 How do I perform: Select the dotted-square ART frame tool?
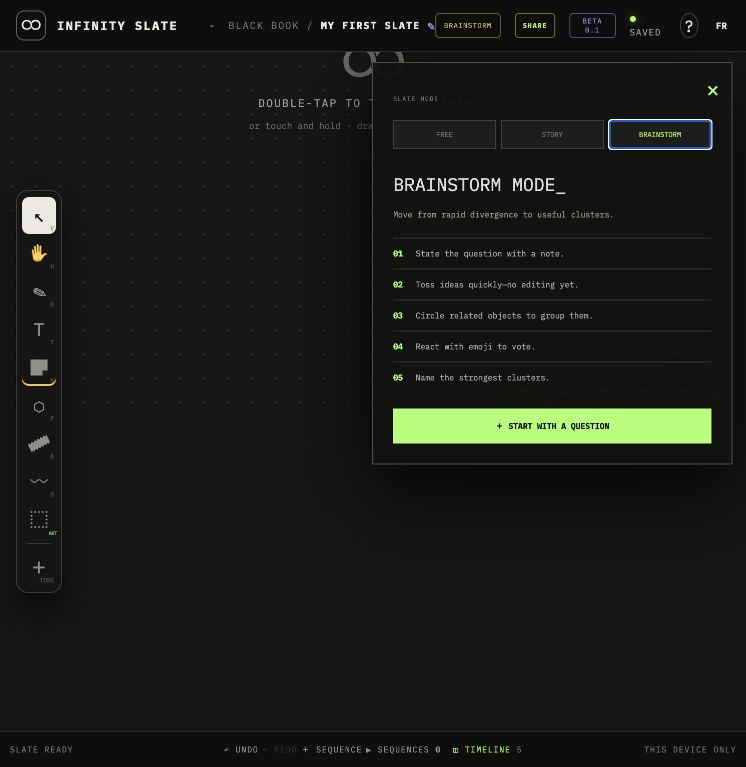(39, 519)
